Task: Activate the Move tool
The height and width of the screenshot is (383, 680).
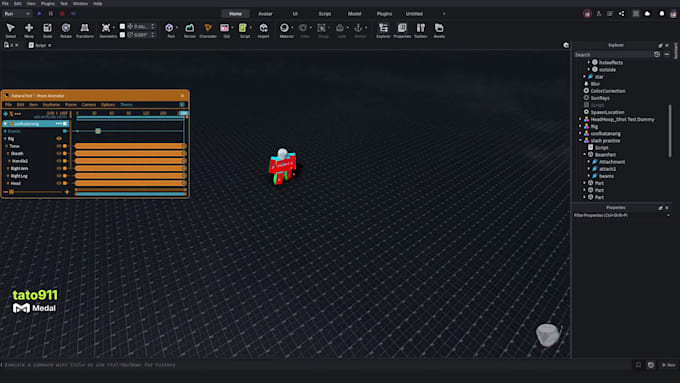Action: pyautogui.click(x=29, y=30)
